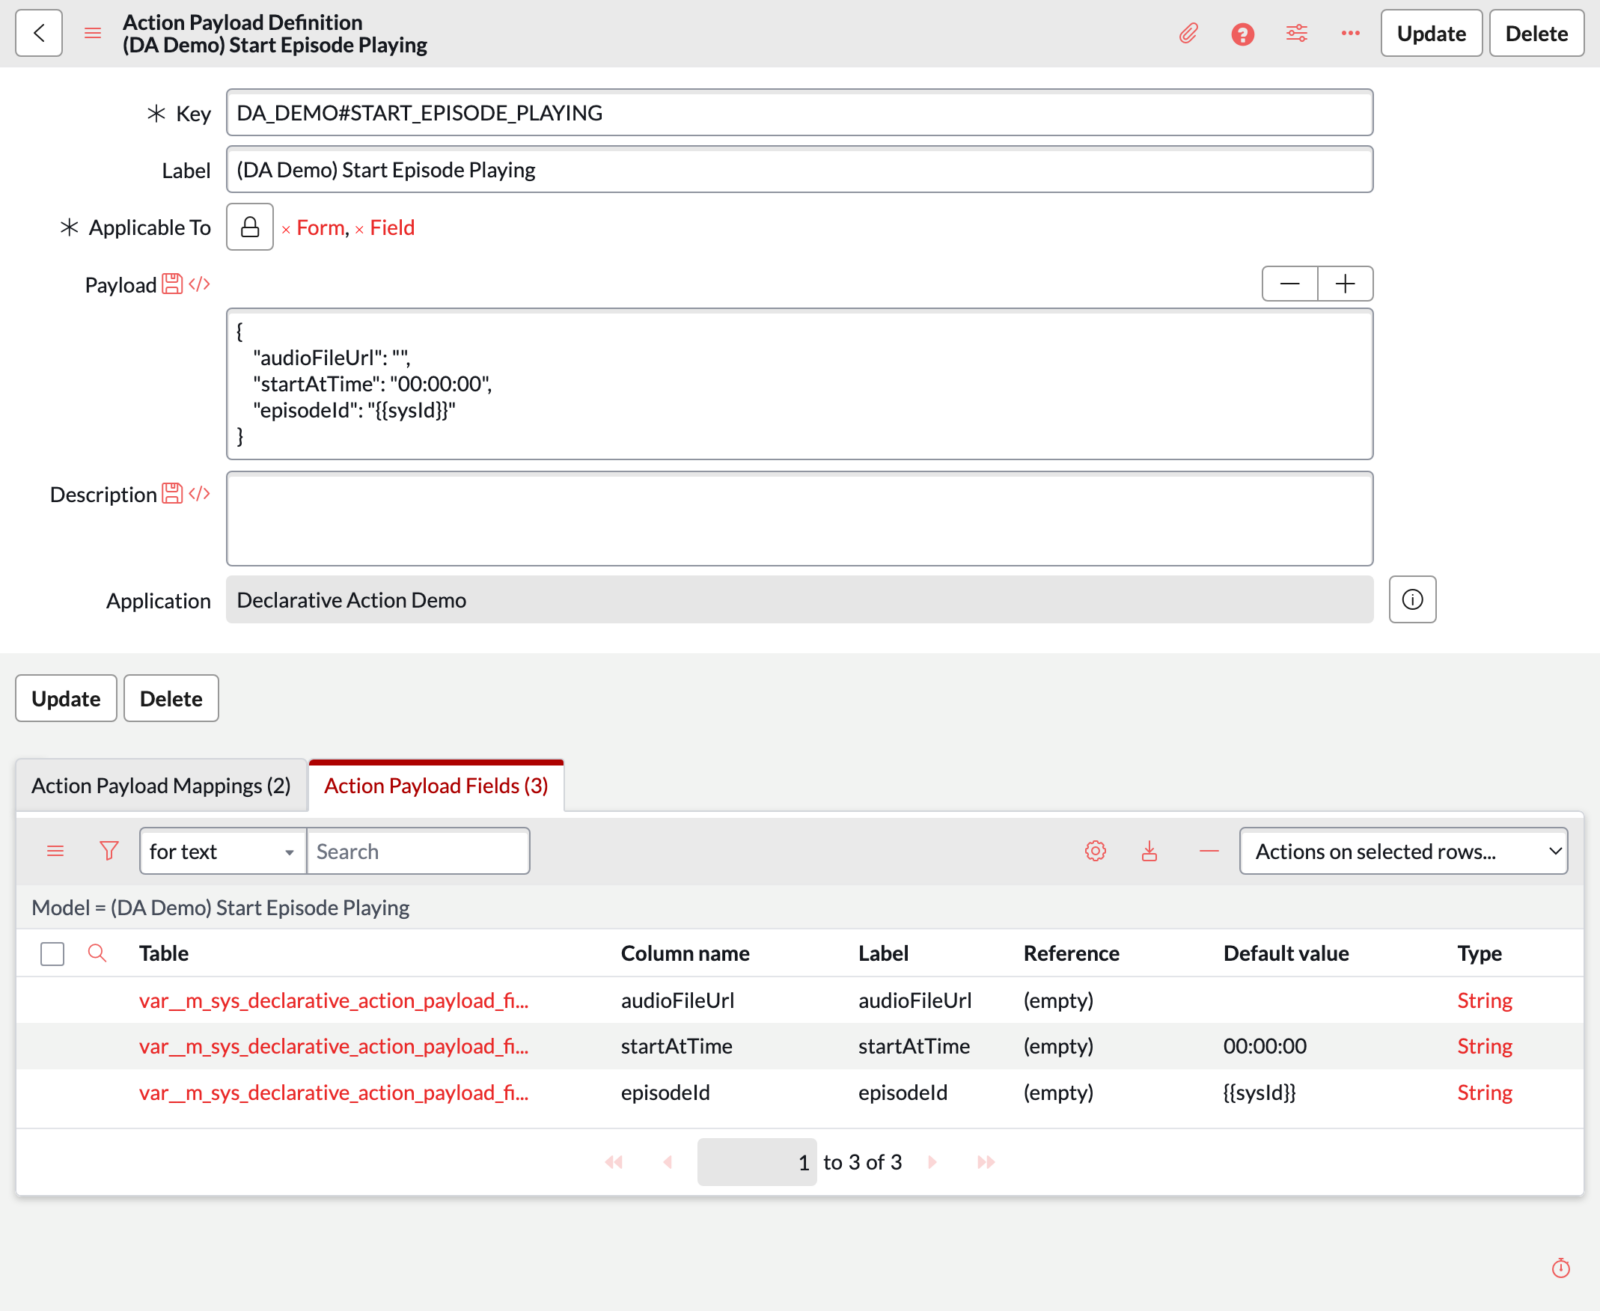The height and width of the screenshot is (1311, 1600).
Task: Export list with download icon
Action: pyautogui.click(x=1150, y=851)
